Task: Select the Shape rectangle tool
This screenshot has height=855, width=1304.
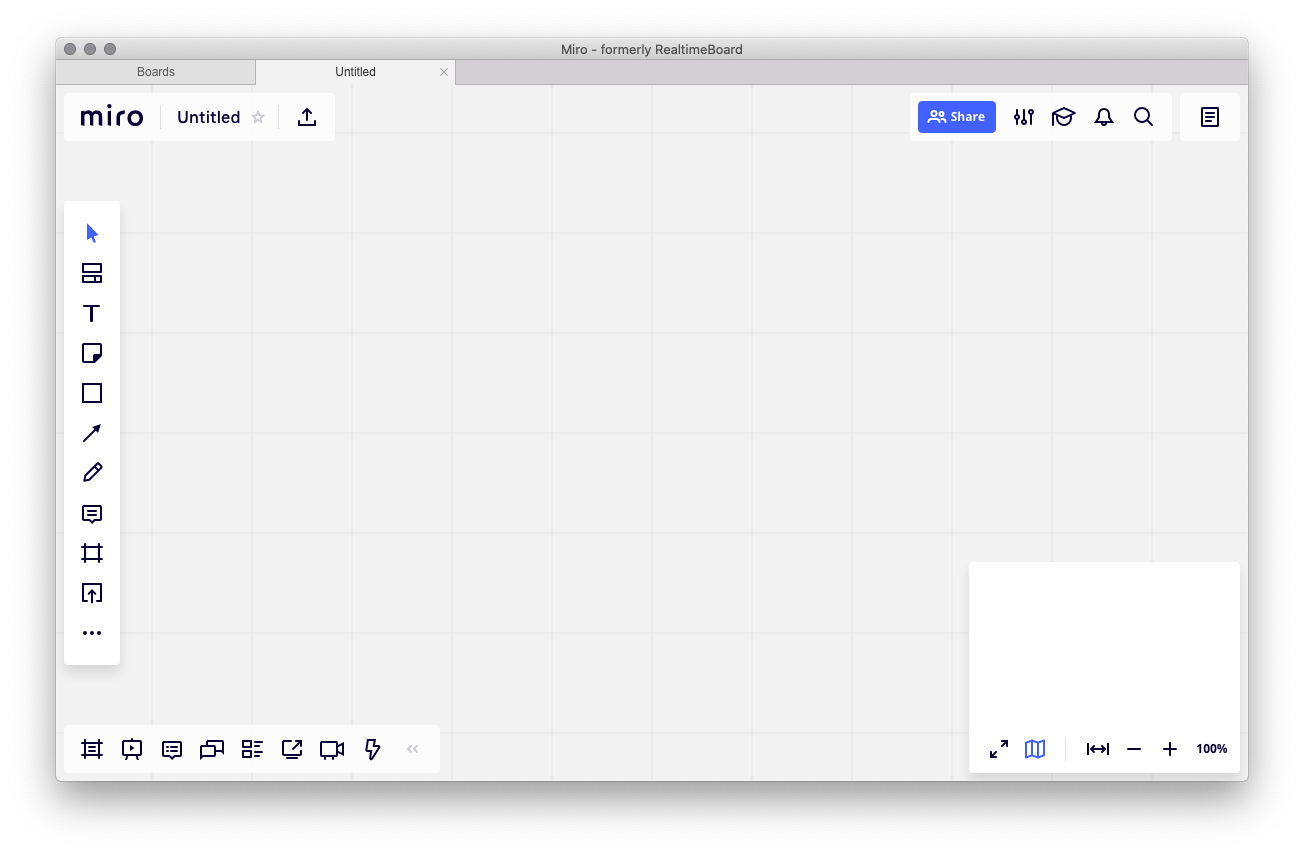Action: click(x=91, y=393)
